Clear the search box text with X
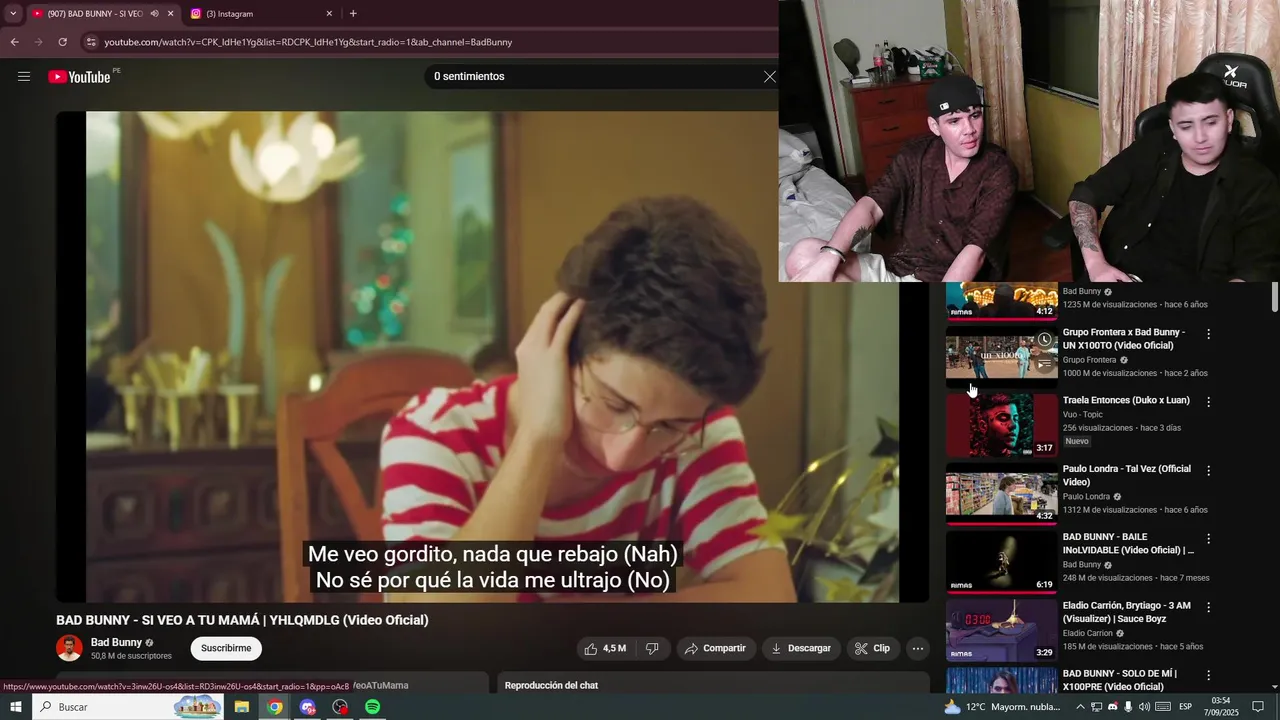Viewport: 1280px width, 720px height. tap(769, 77)
